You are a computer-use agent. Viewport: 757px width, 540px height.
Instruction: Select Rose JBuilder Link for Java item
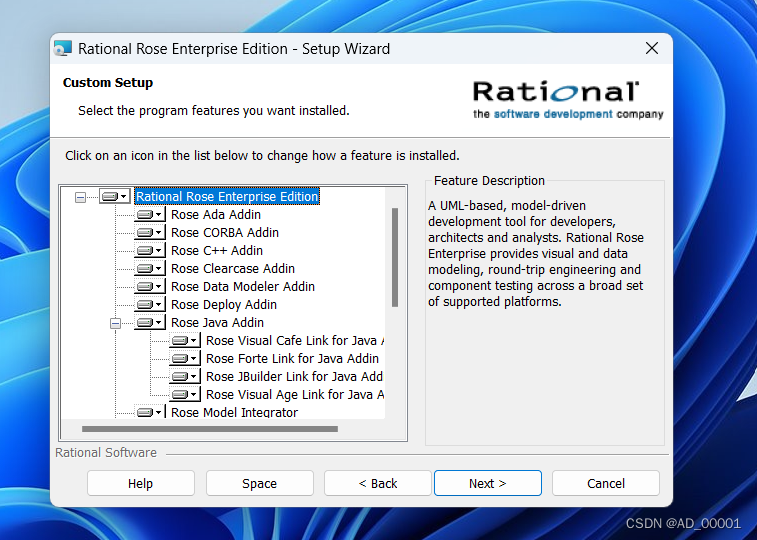point(294,376)
